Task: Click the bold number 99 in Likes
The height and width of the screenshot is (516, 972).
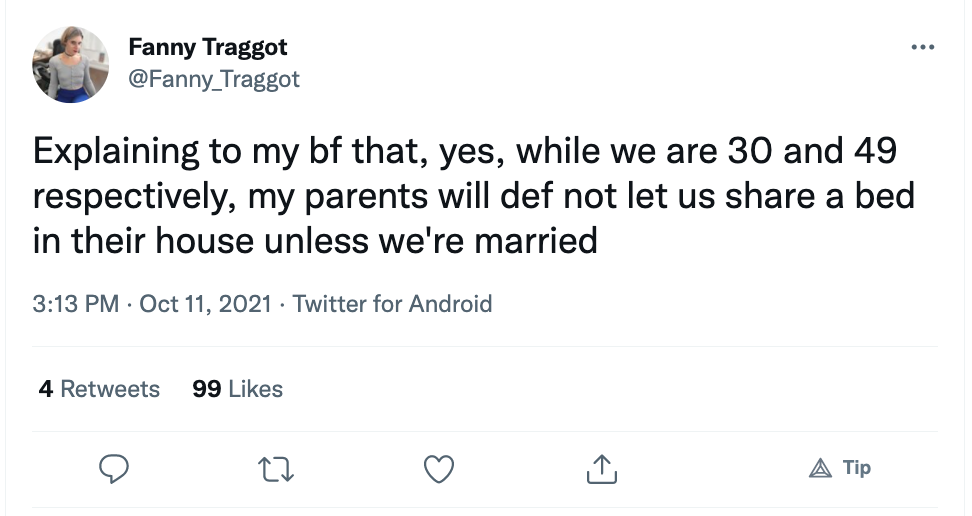Action: point(206,389)
